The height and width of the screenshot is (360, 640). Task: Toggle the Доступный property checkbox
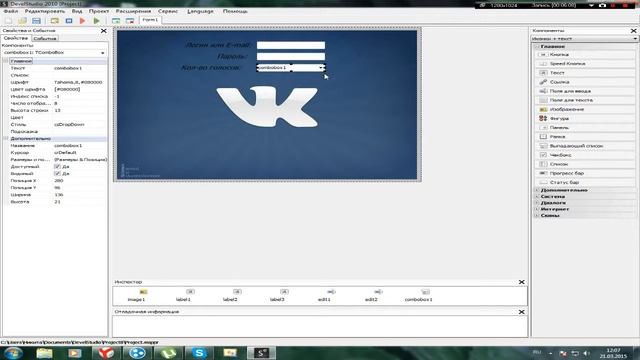[57, 167]
